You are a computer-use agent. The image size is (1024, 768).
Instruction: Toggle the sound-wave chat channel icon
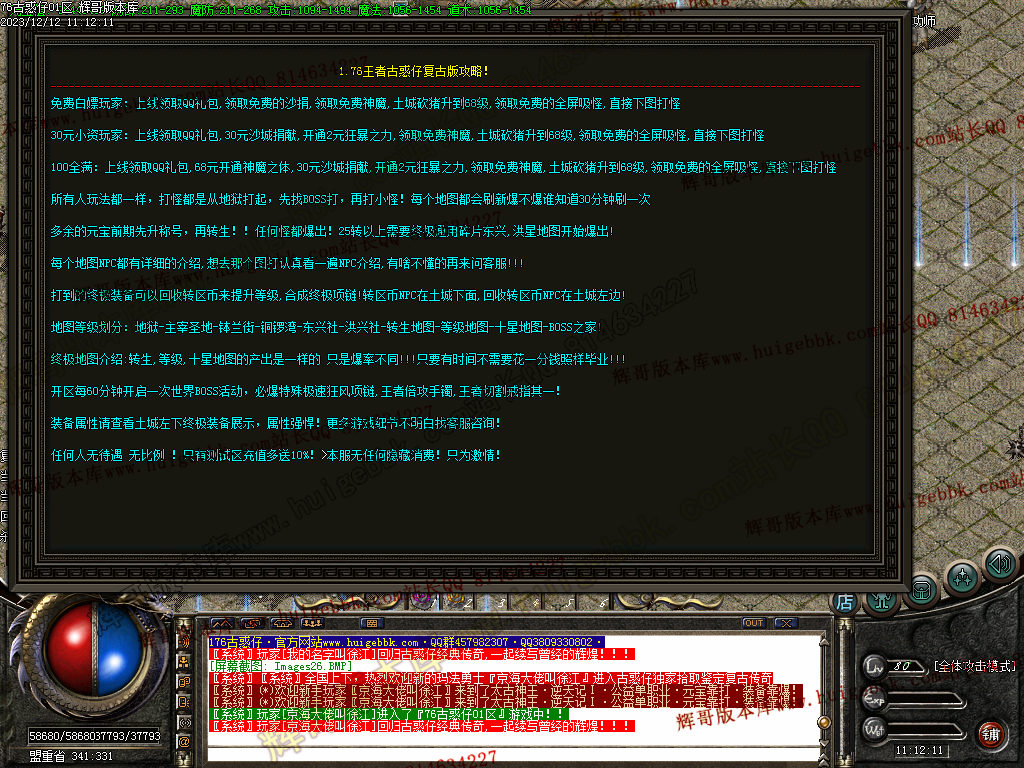click(184, 642)
